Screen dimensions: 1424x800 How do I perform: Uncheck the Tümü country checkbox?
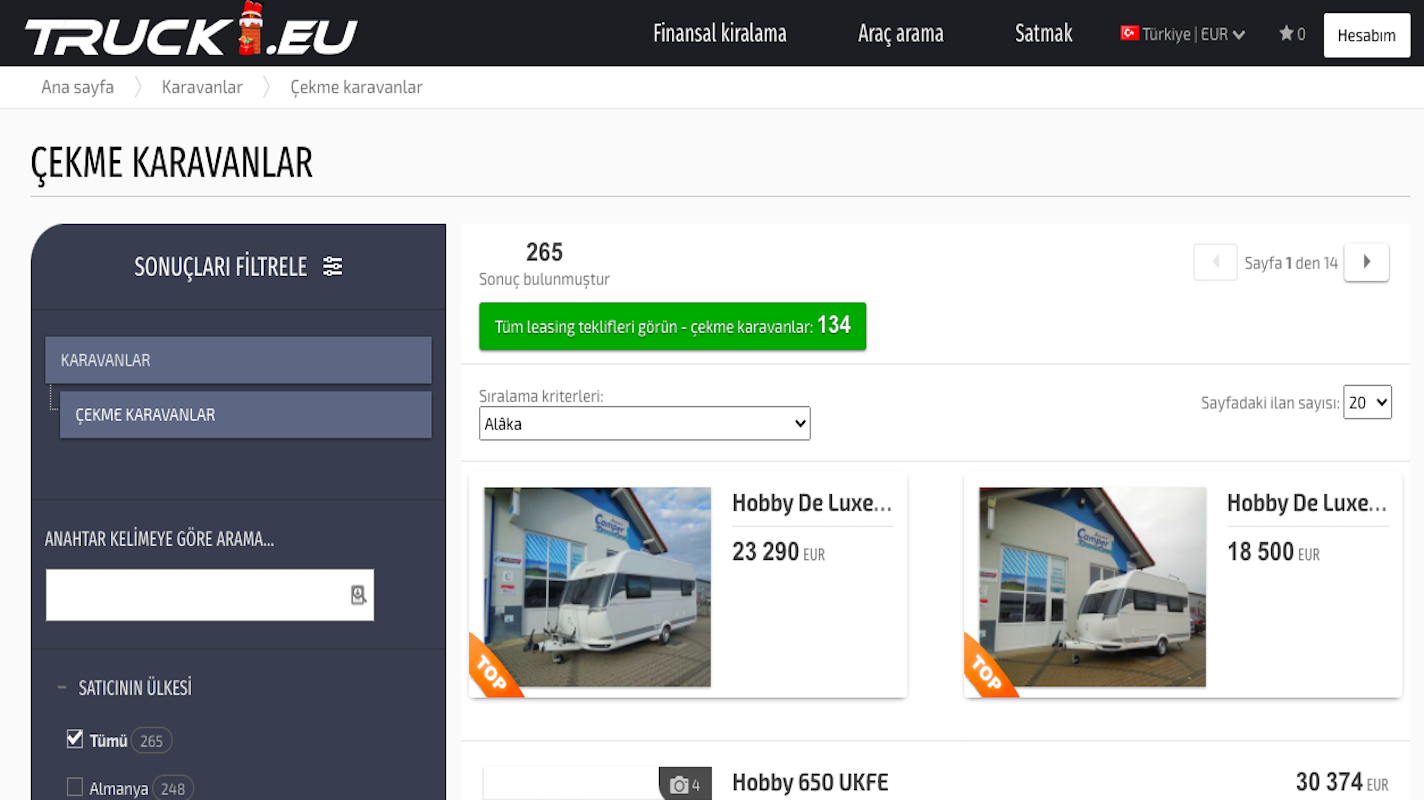pyautogui.click(x=75, y=739)
